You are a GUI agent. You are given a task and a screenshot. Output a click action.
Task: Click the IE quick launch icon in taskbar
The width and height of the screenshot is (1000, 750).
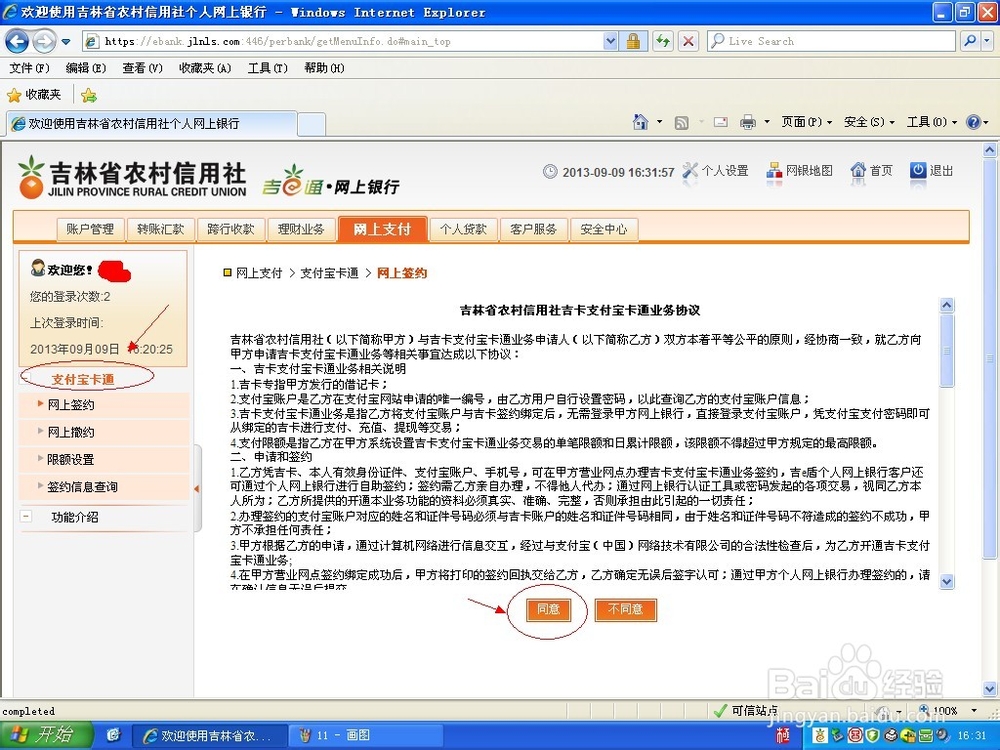coord(114,735)
